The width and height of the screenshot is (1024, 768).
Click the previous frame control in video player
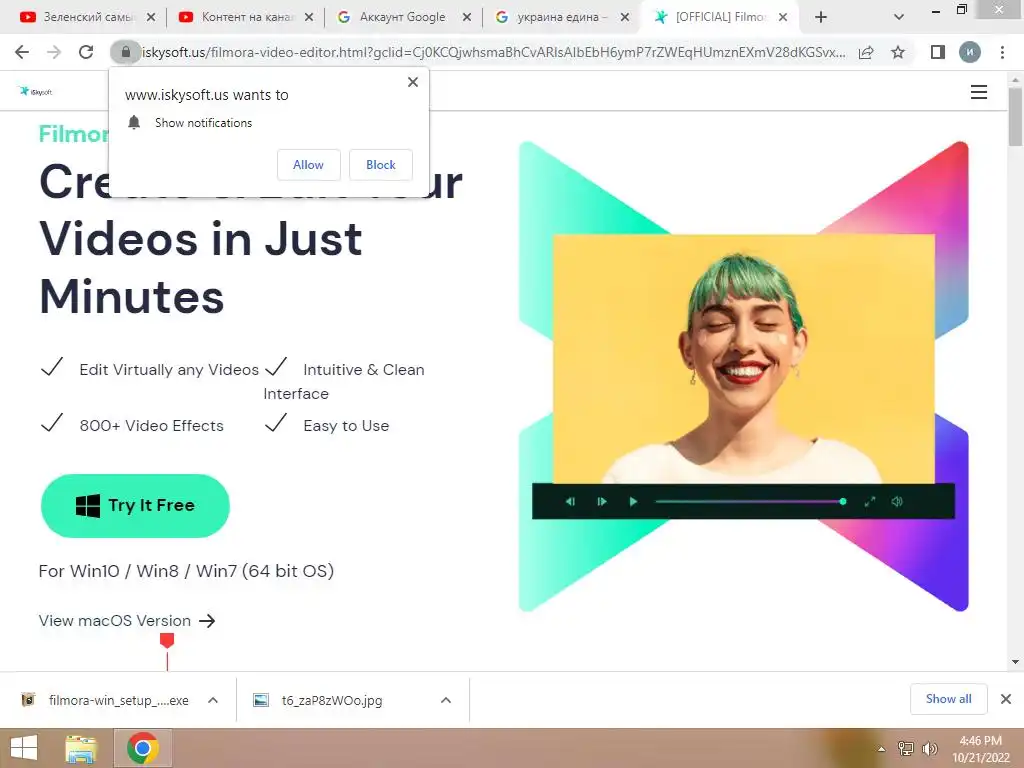[570, 502]
